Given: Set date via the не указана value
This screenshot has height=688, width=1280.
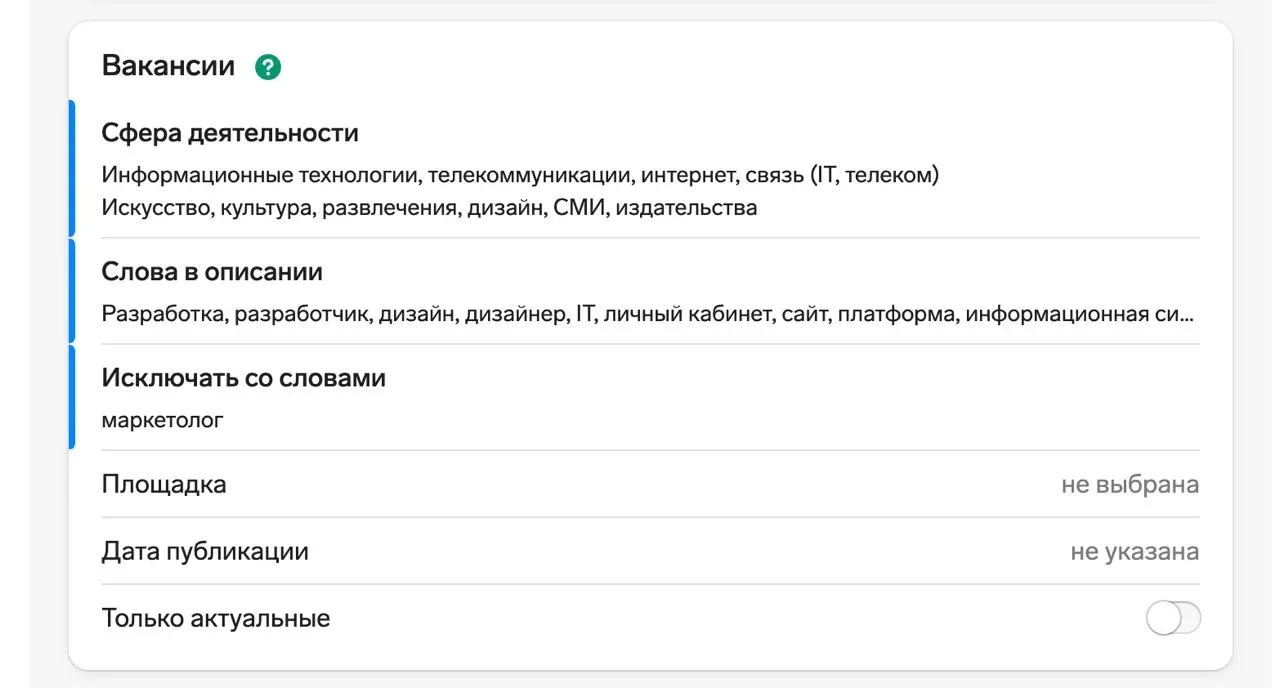Looking at the screenshot, I should [1134, 552].
